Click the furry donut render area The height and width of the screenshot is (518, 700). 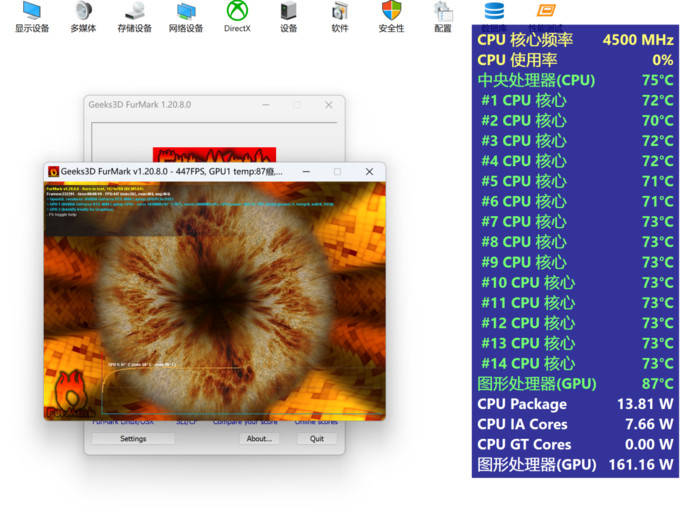pyautogui.click(x=217, y=299)
